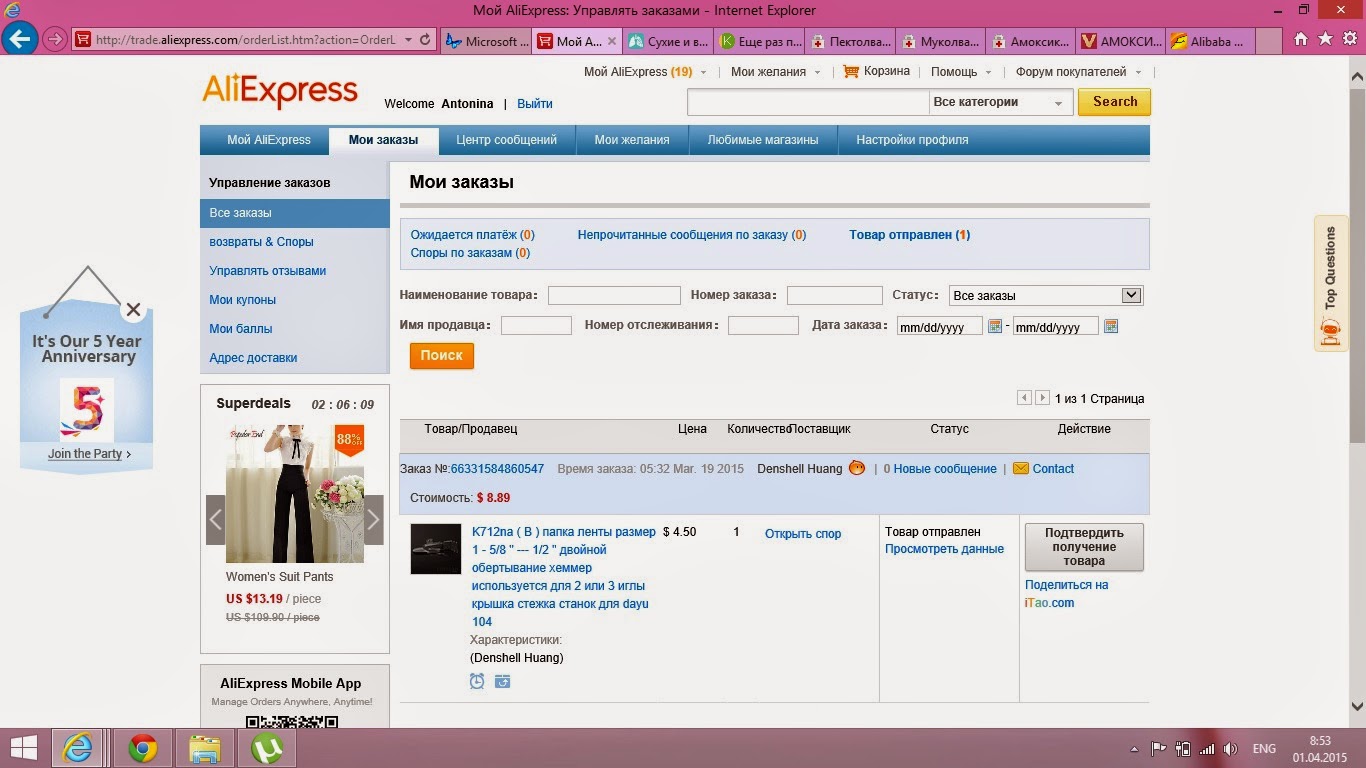Click Join the Party link

(89, 454)
